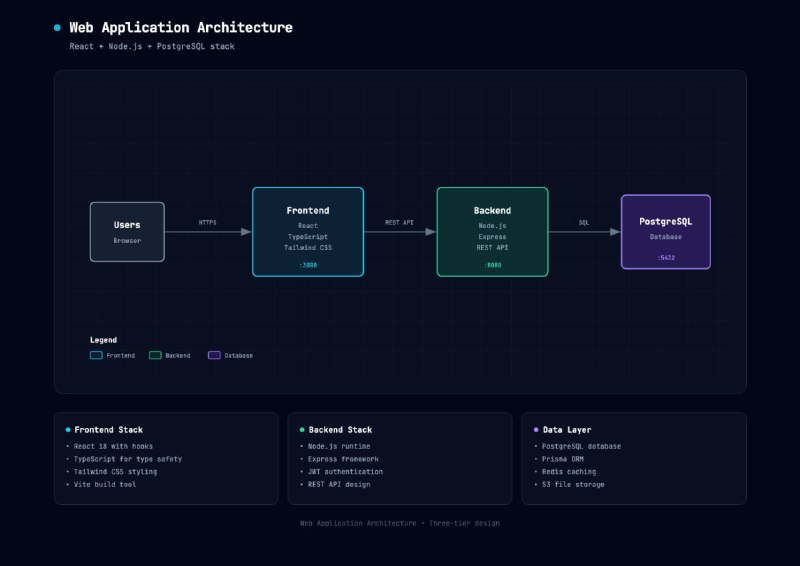This screenshot has width=800, height=566.
Task: Click the cyan dot beside Frontend Stack
Action: 67,429
